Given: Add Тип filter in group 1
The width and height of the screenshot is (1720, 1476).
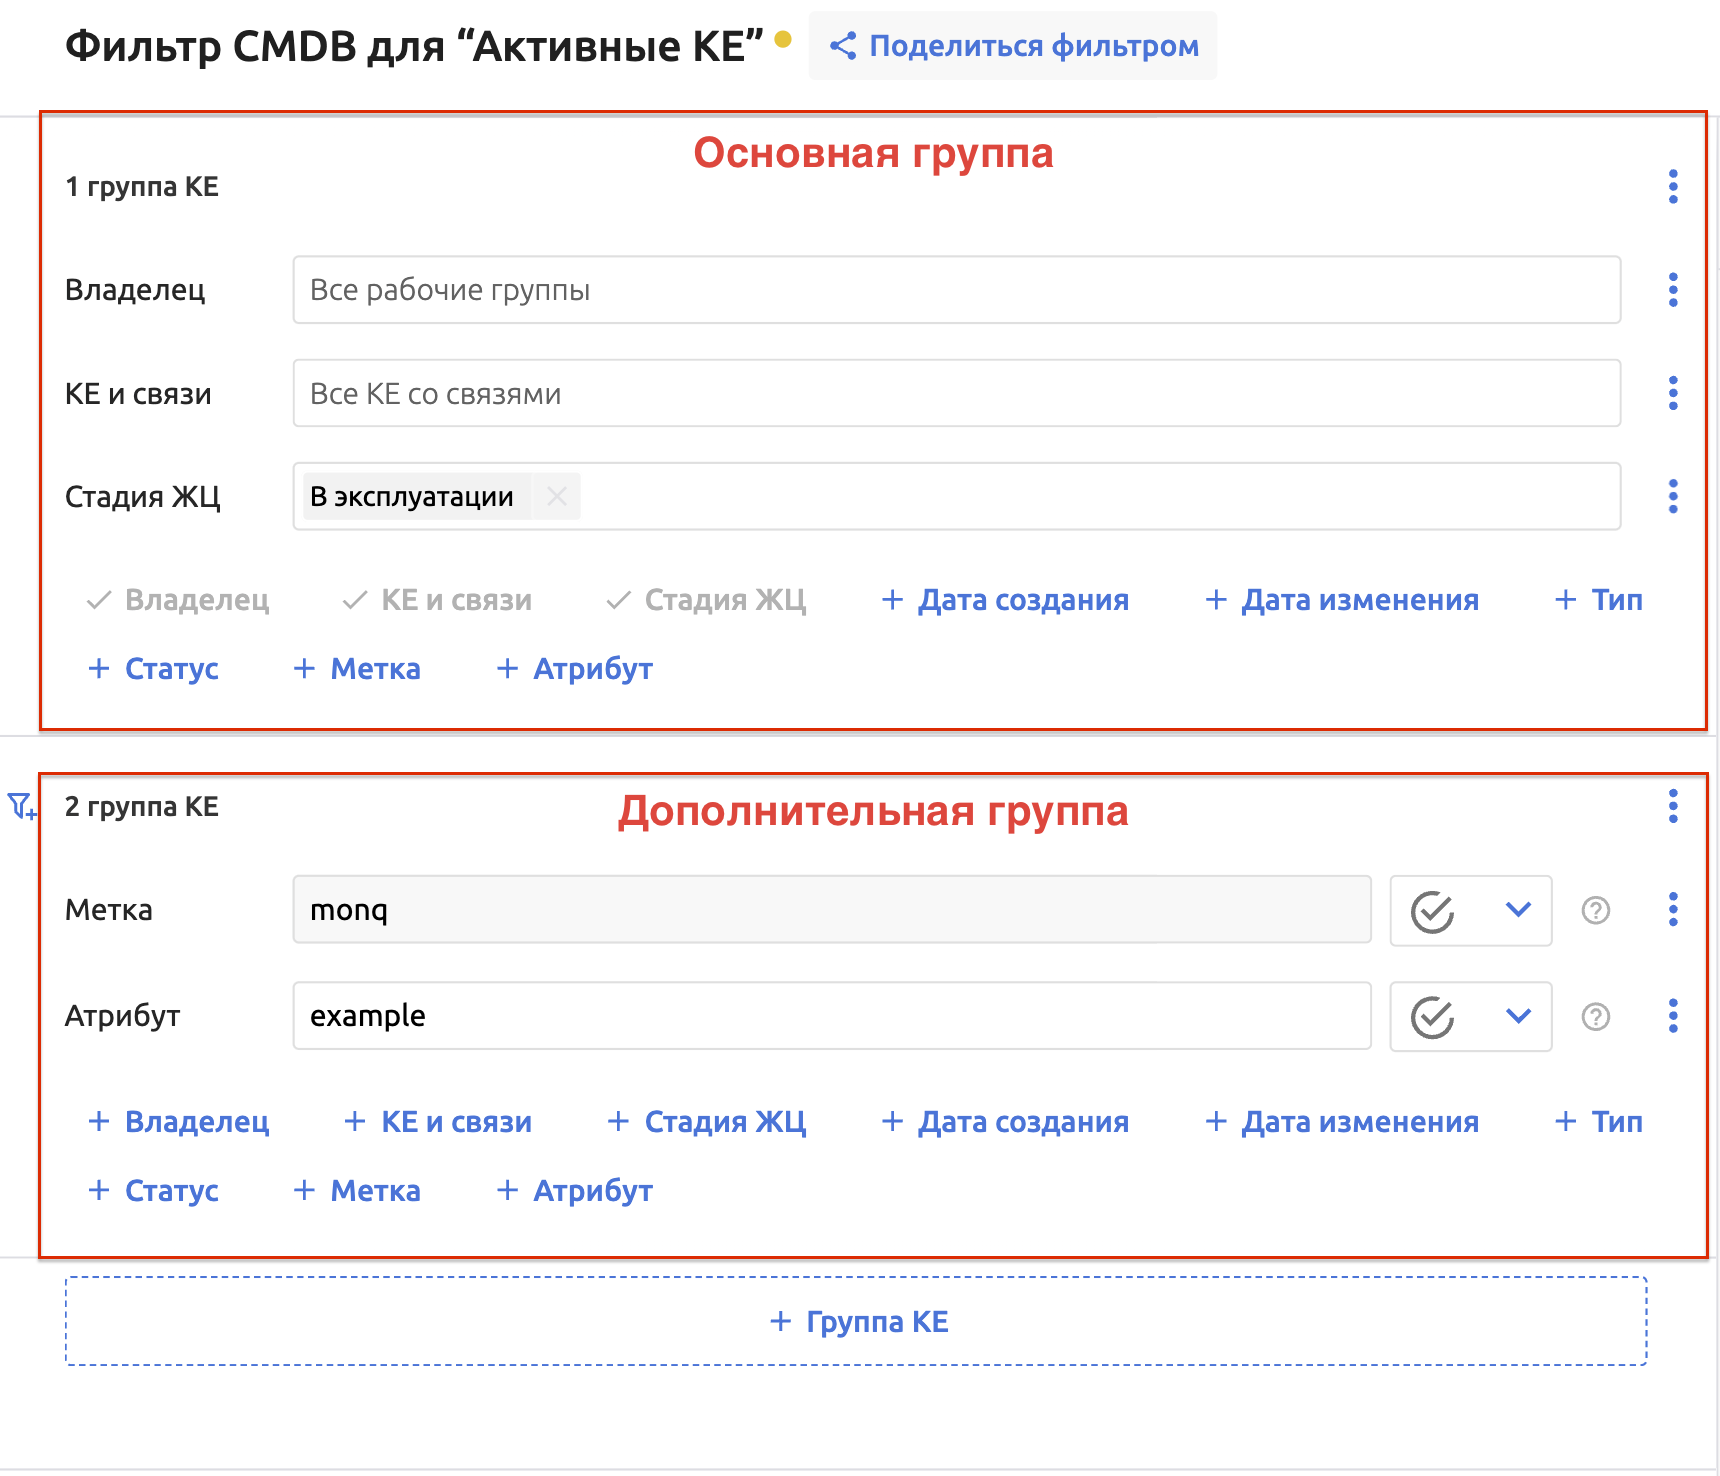Looking at the screenshot, I should [1599, 600].
